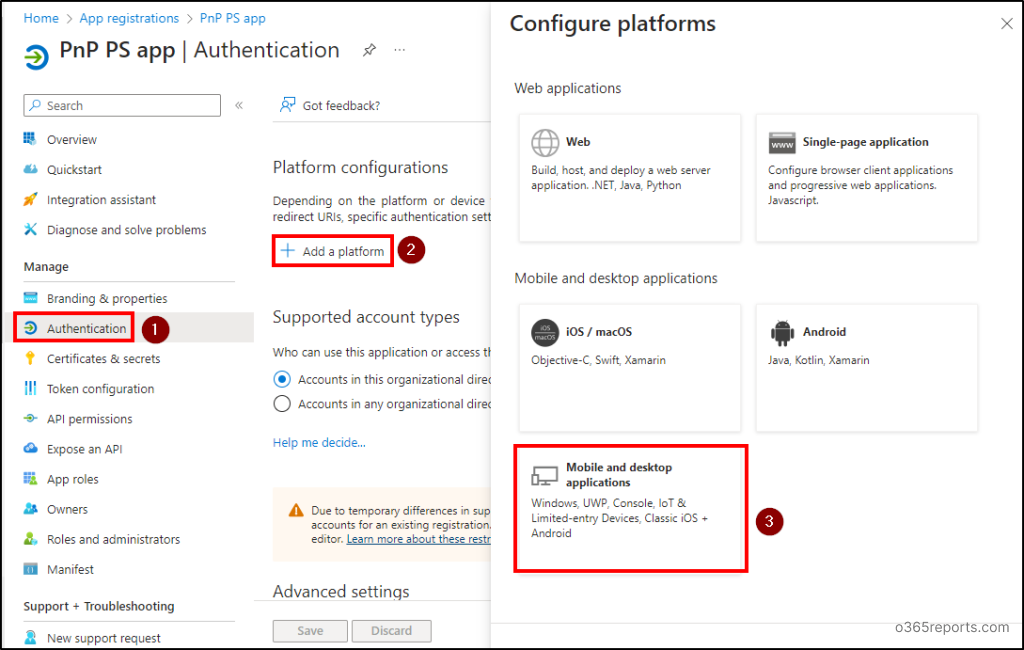The height and width of the screenshot is (650, 1024).
Task: Click the Token configuration bars icon
Action: (30, 388)
